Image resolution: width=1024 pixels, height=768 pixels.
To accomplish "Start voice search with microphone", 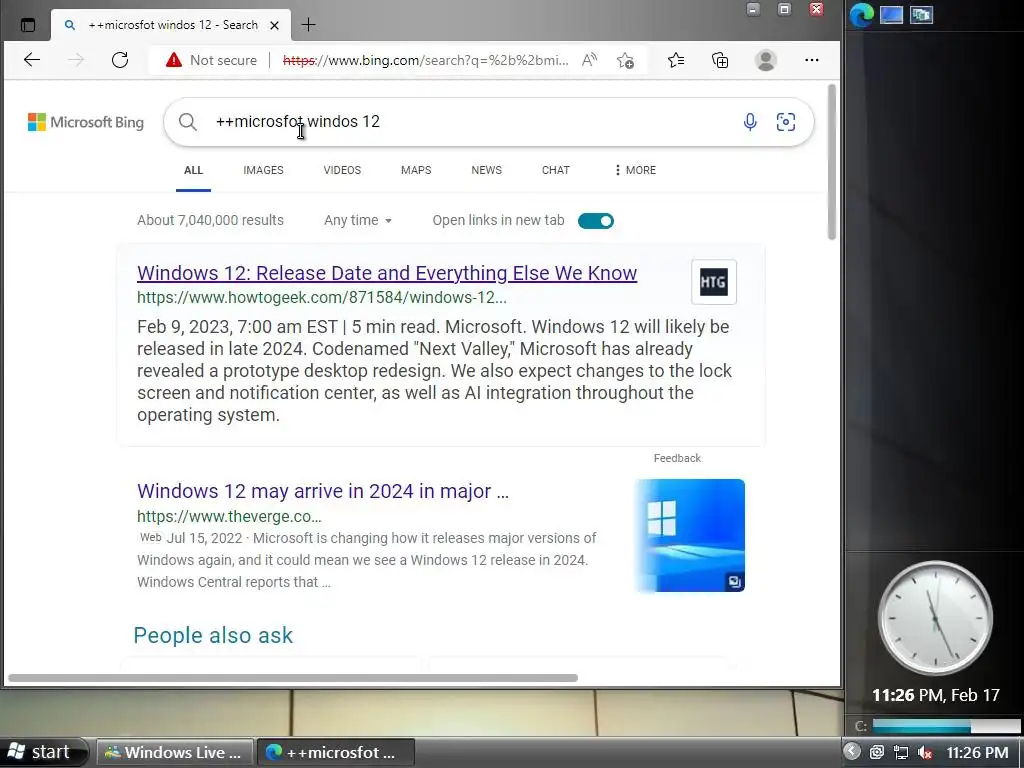I will [750, 121].
